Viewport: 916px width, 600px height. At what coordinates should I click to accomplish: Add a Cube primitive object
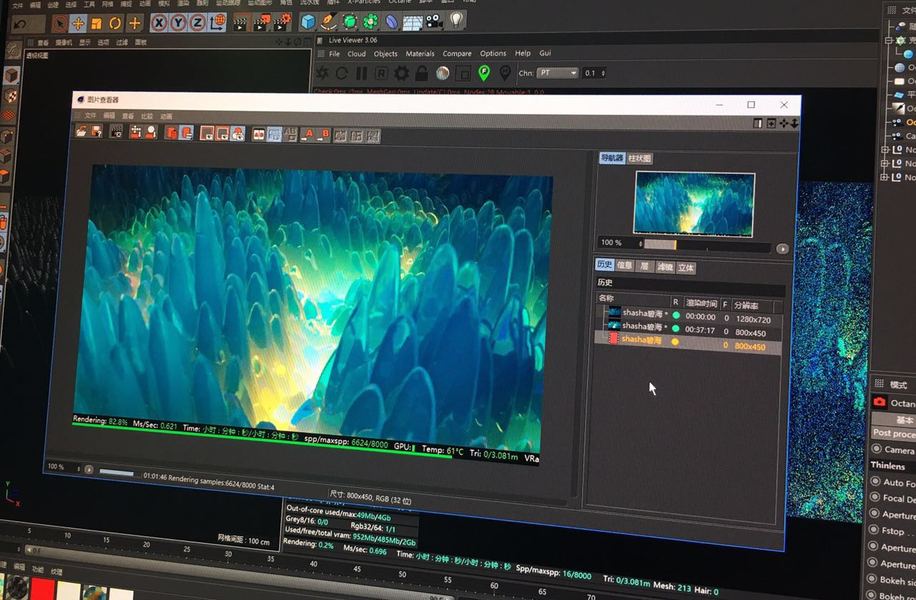pyautogui.click(x=308, y=22)
